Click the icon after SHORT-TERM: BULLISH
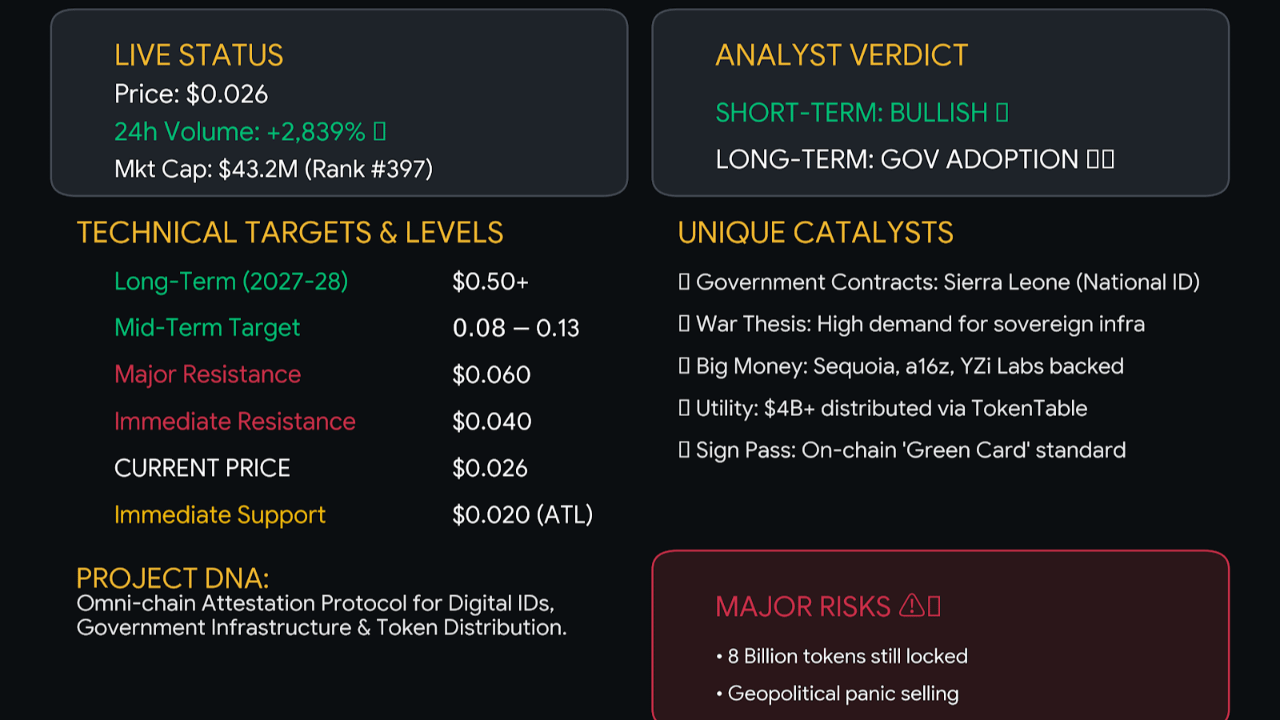Screen dimensions: 1280x720 coord(1002,113)
